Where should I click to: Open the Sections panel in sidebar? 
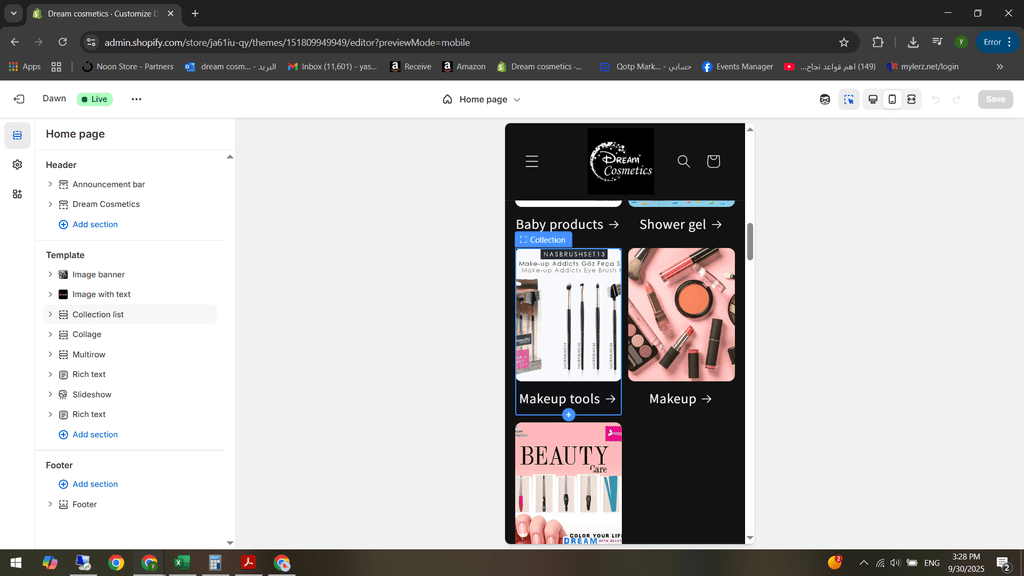[17, 135]
